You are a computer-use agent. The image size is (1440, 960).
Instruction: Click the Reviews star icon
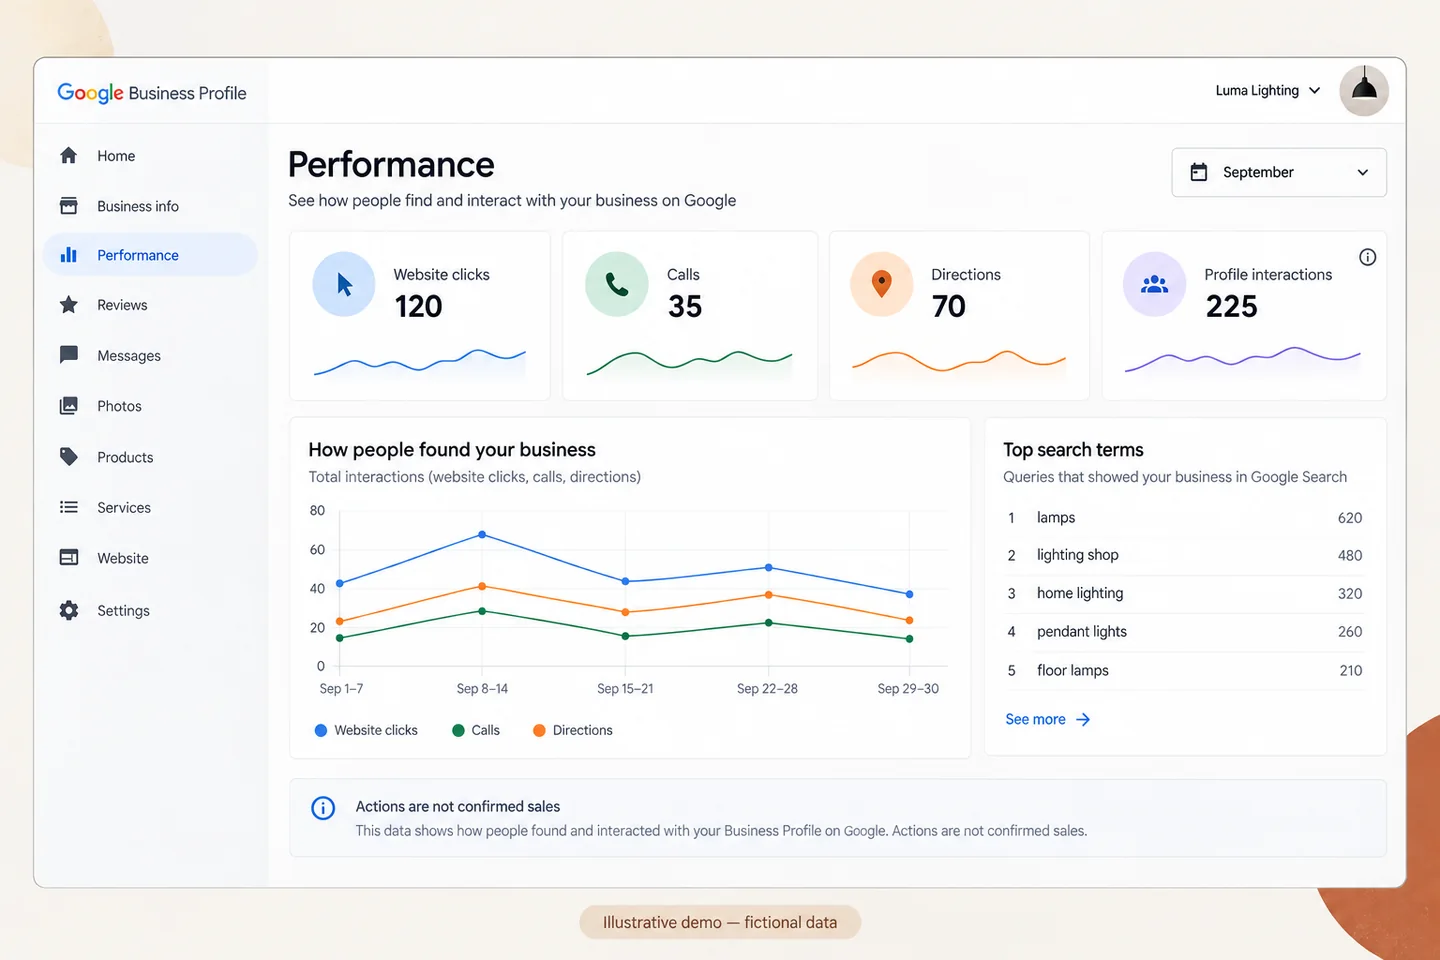(68, 304)
